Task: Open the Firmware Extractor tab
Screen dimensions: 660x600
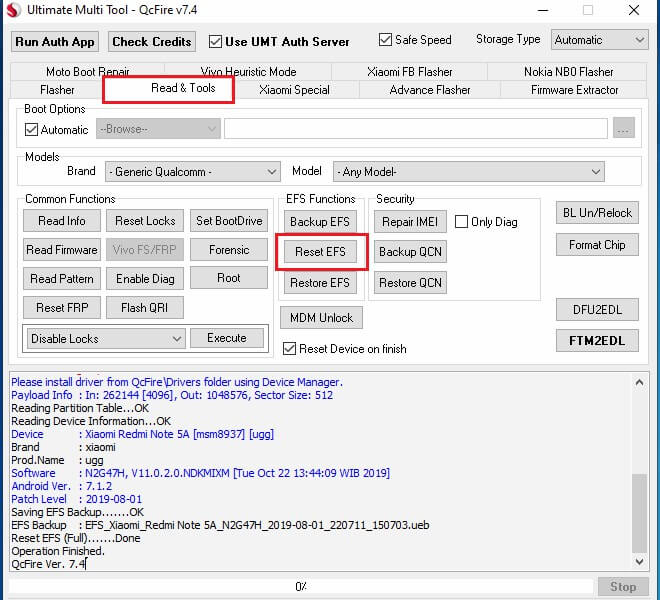Action: point(574,90)
